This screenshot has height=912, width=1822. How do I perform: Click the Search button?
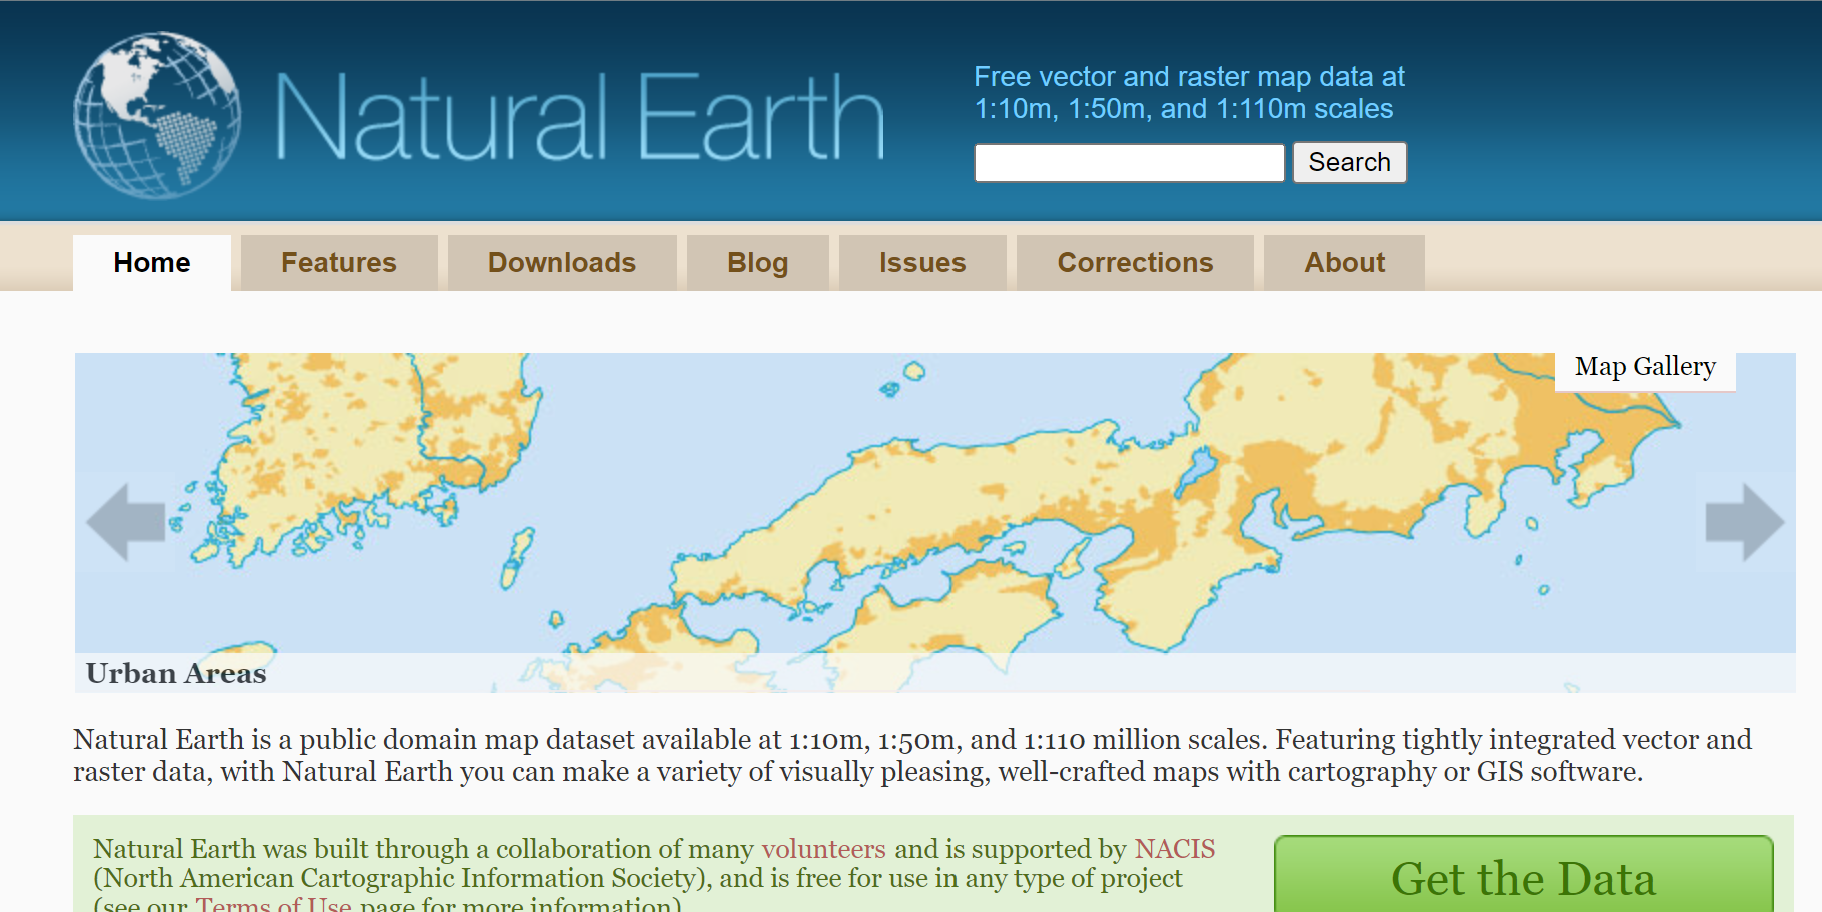pos(1350,162)
